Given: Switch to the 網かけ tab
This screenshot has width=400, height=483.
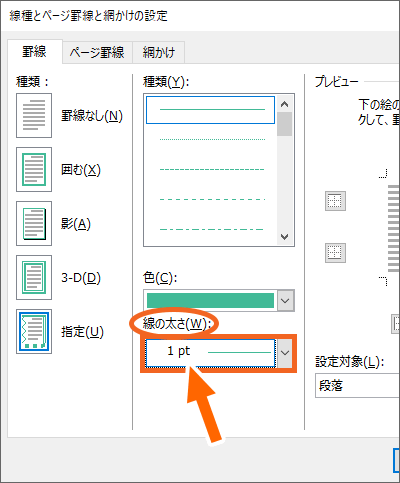Looking at the screenshot, I should (159, 52).
